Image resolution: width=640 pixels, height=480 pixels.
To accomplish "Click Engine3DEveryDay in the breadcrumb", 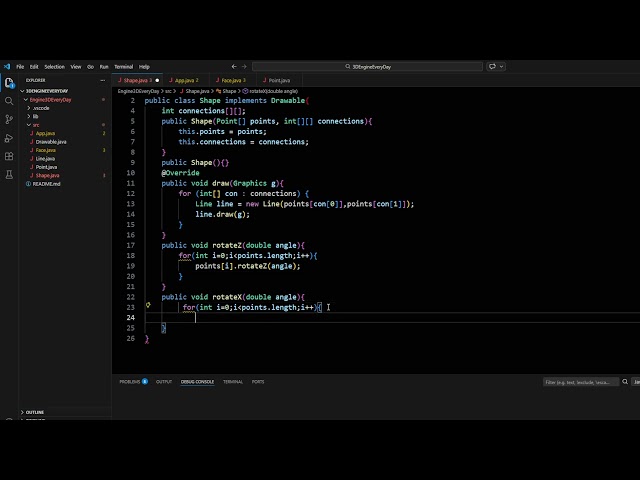I will 138,91.
